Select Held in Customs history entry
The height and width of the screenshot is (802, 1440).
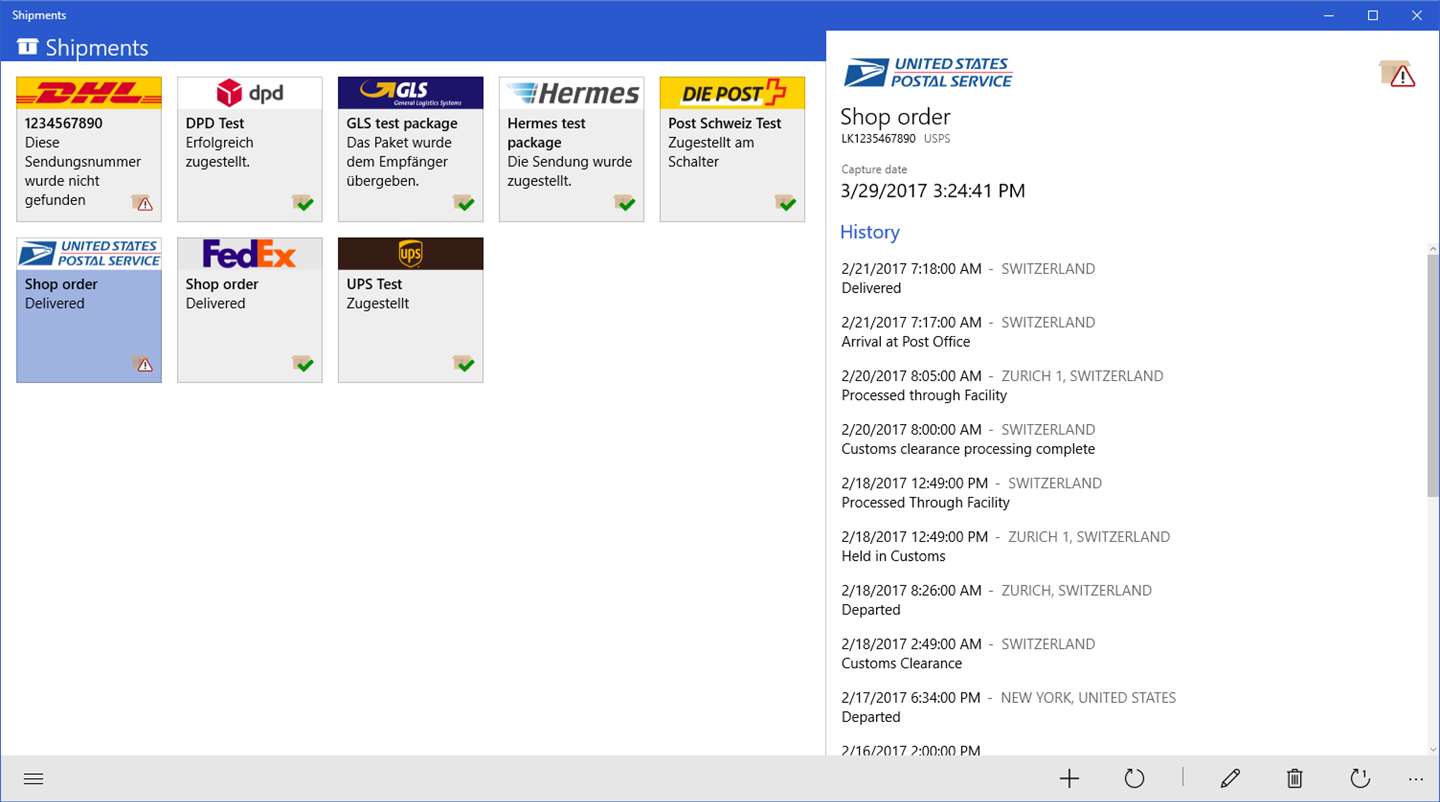point(1005,546)
